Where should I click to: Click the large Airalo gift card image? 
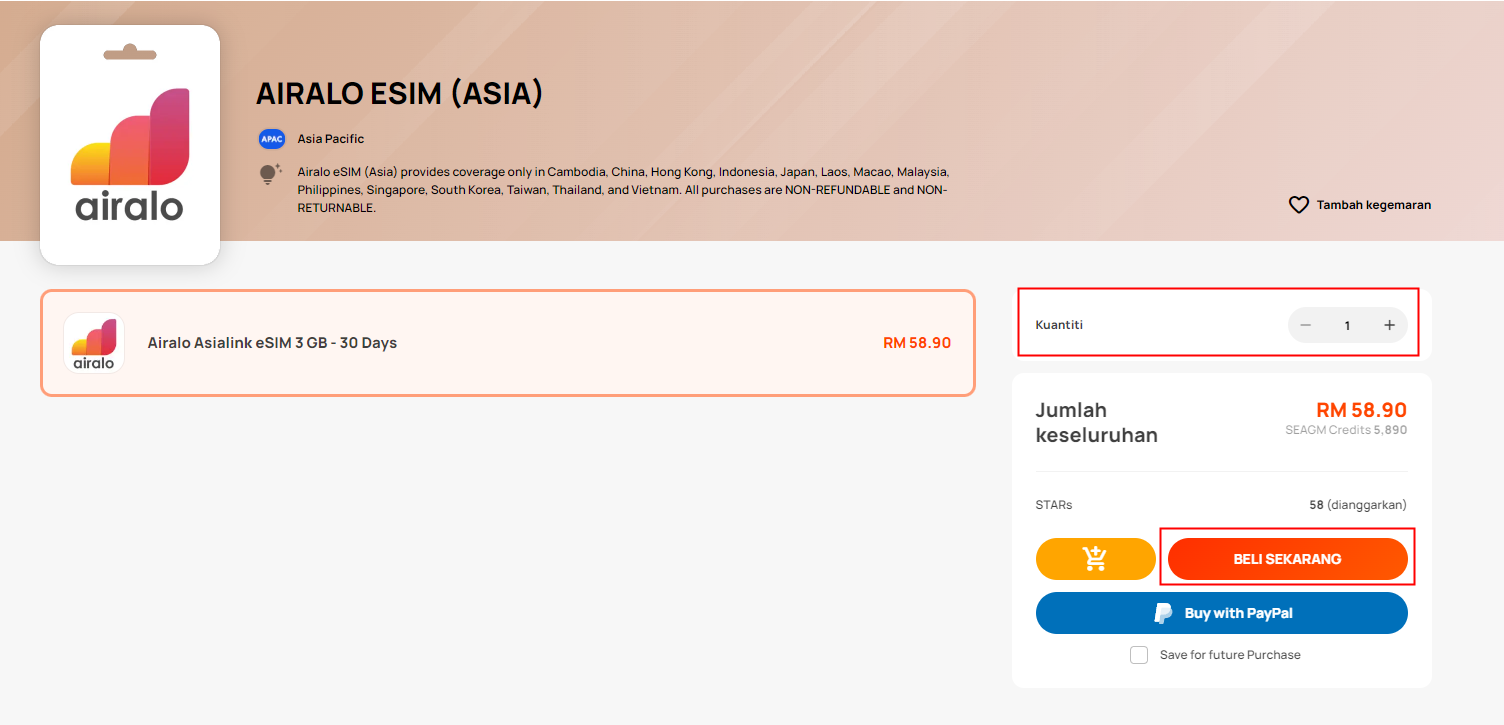coord(130,145)
